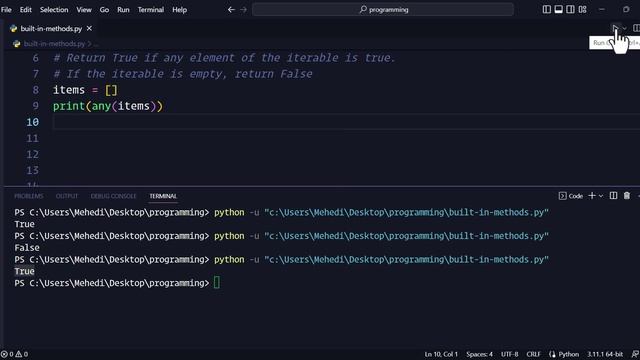Click Ln 10, Col 1 in status bar
Image resolution: width=640 pixels, height=360 pixels.
(441, 354)
